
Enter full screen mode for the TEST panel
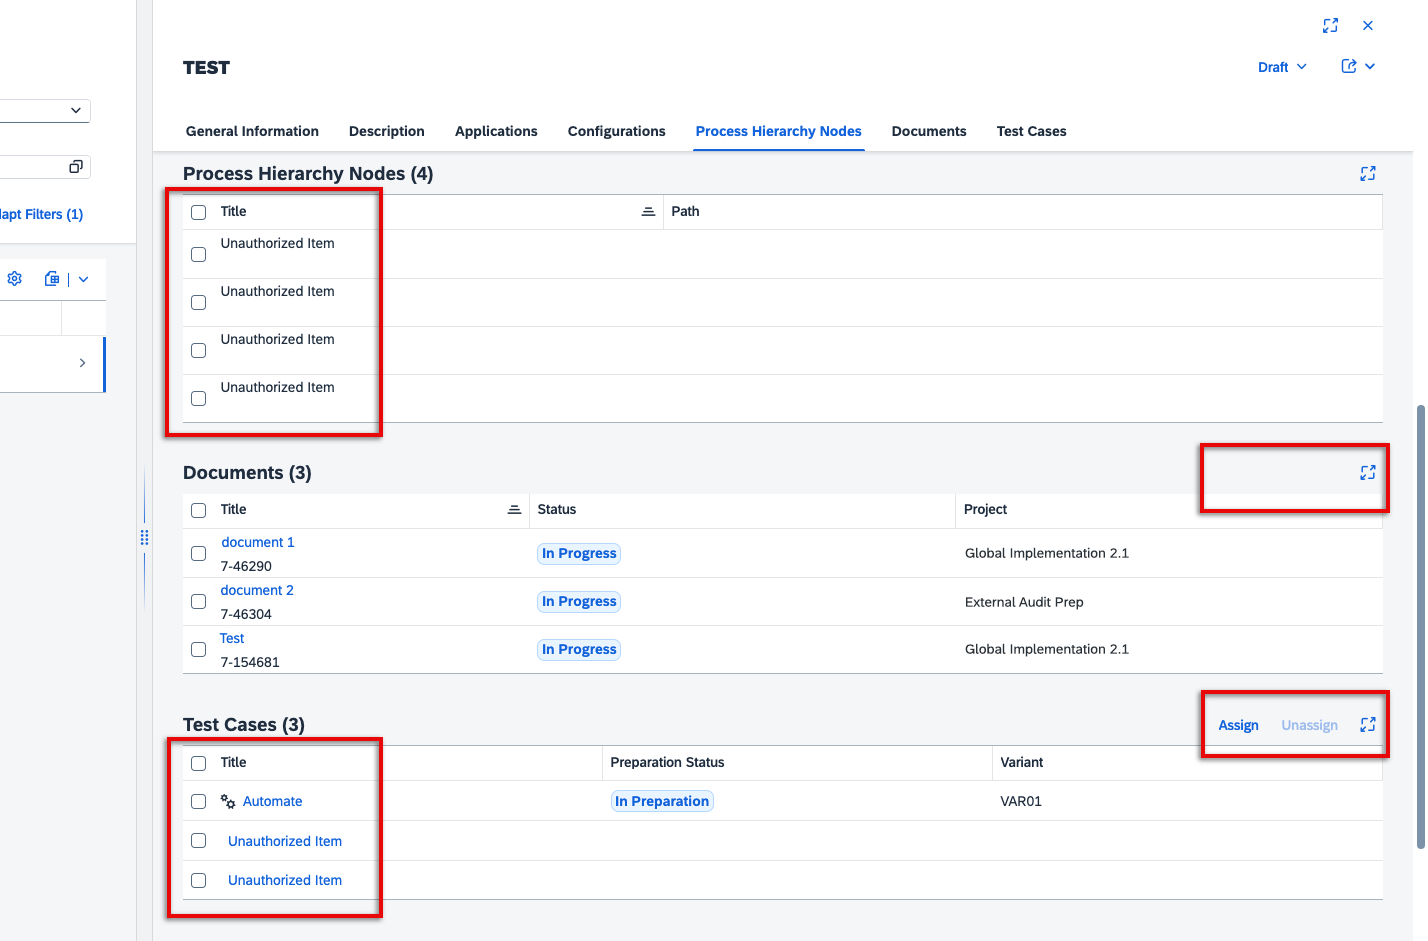tap(1330, 26)
